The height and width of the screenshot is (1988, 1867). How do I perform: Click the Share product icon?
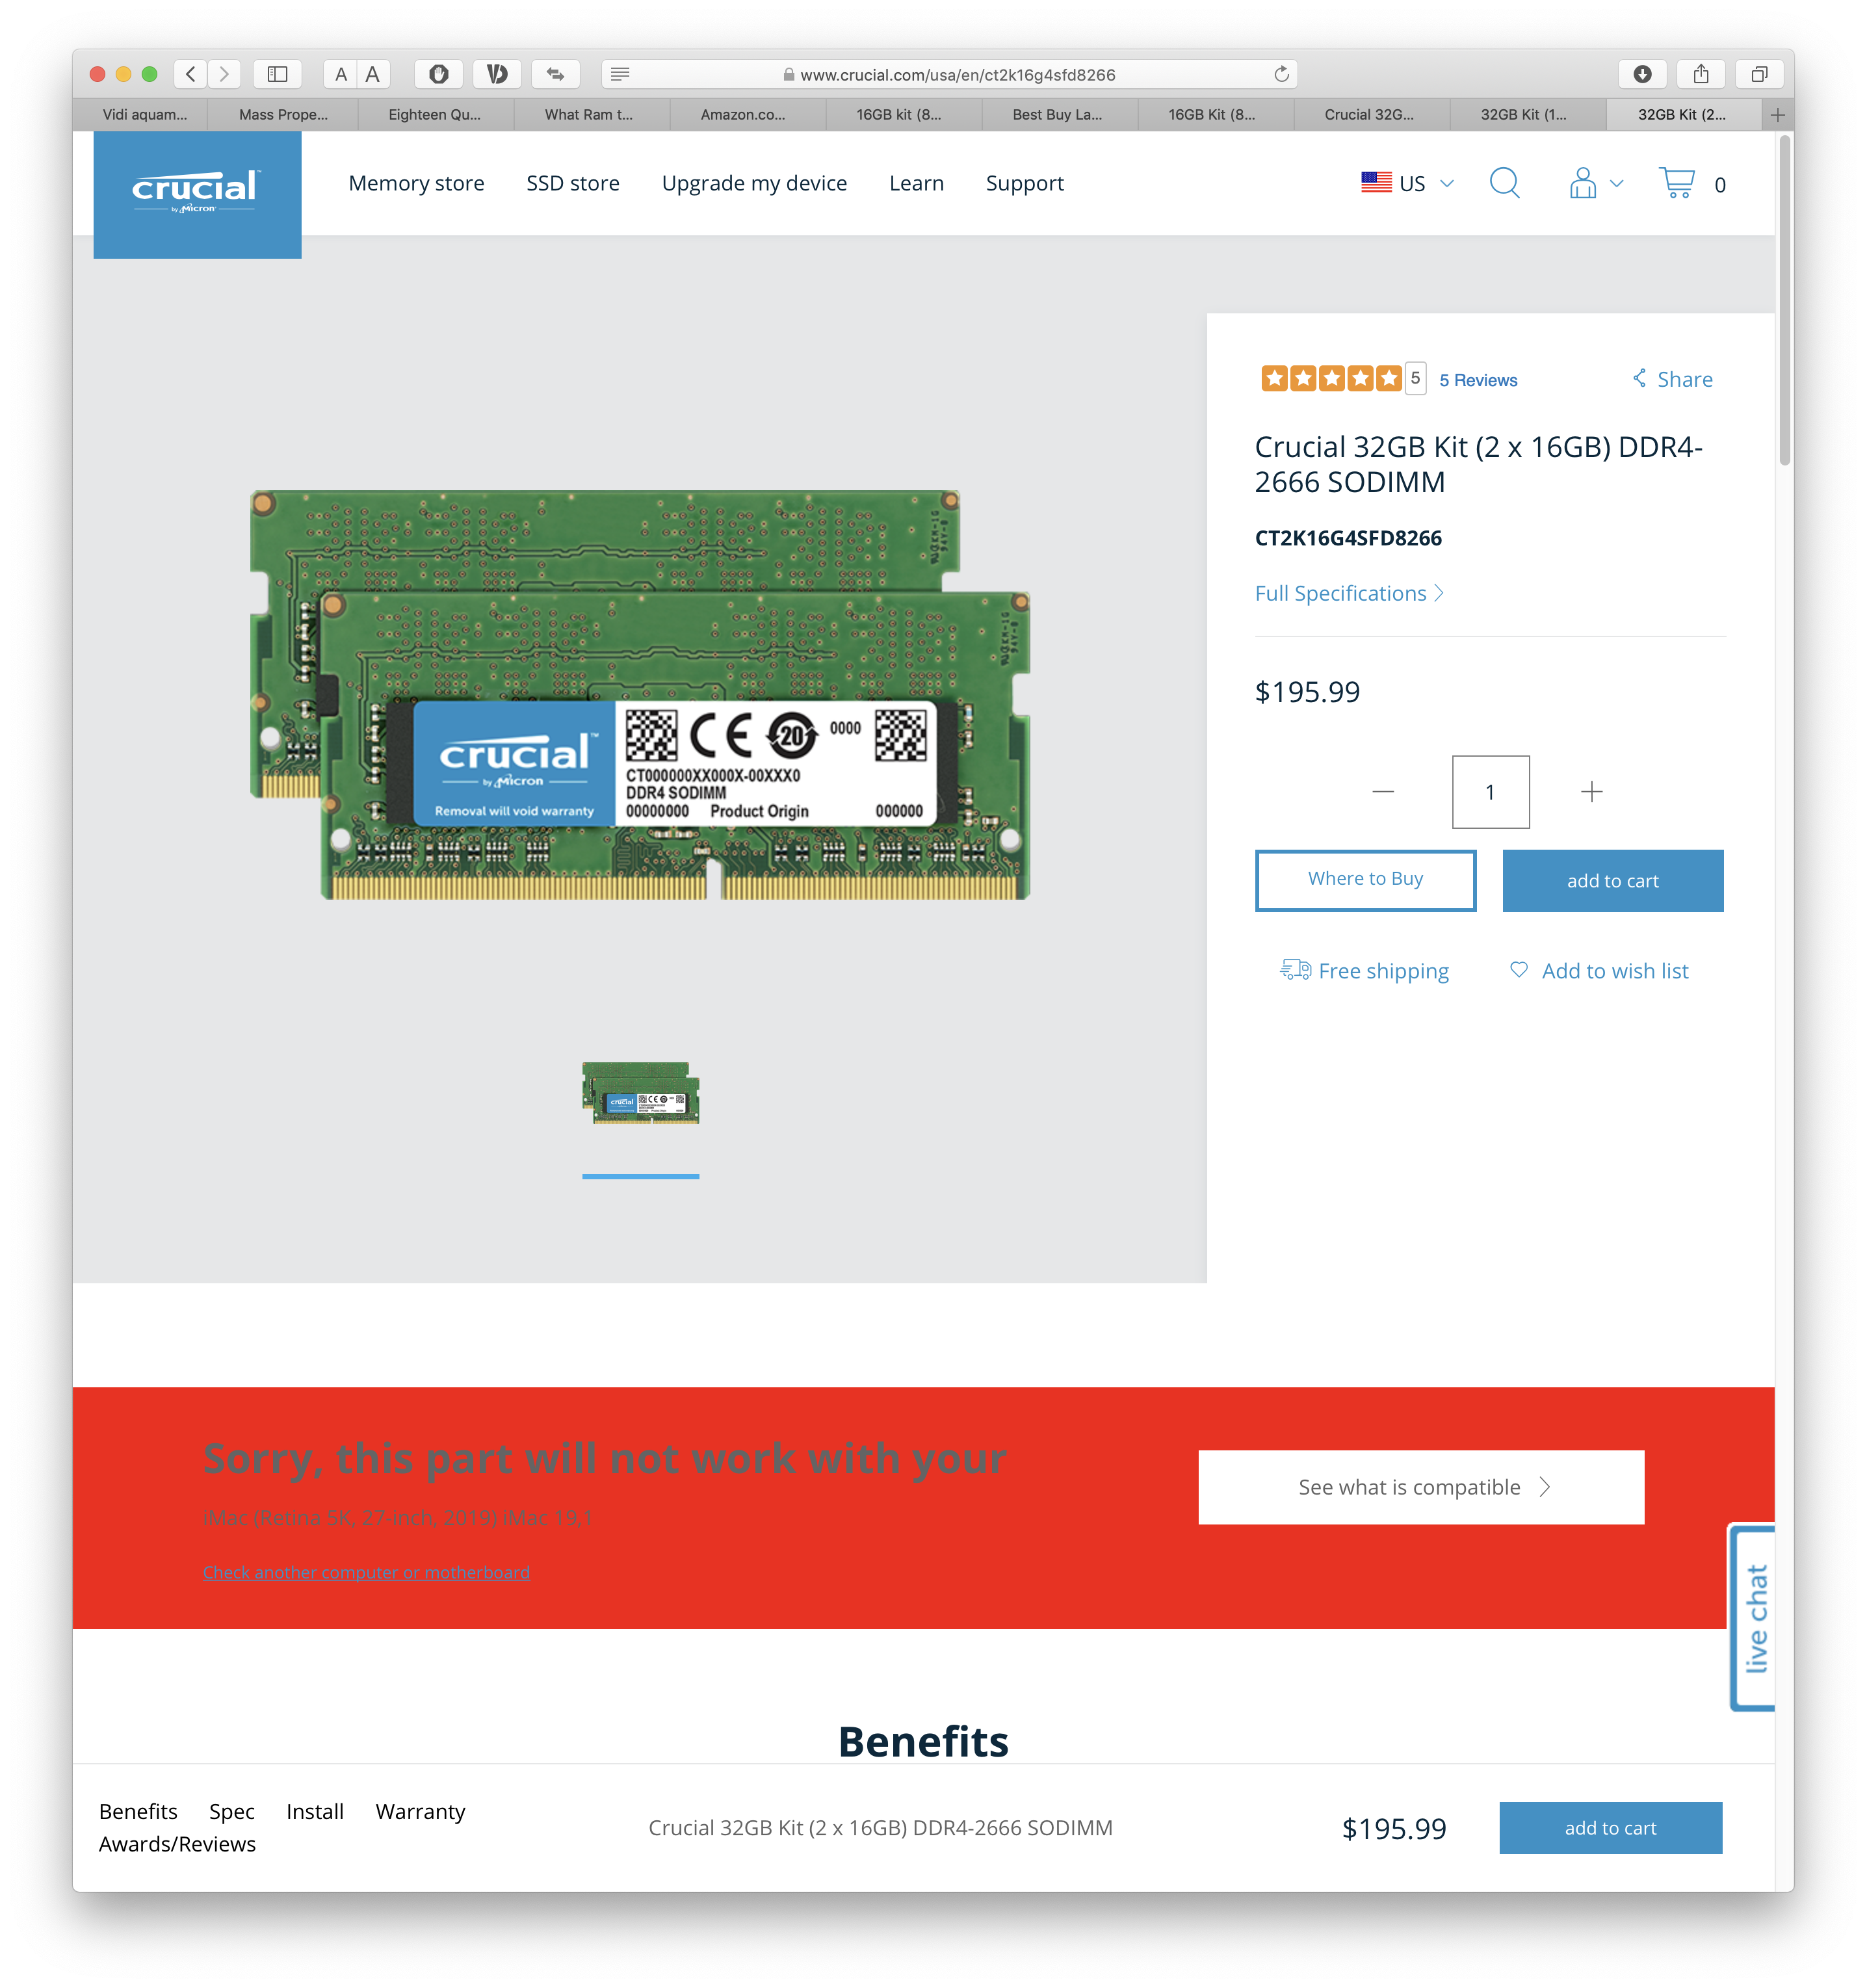tap(1640, 378)
